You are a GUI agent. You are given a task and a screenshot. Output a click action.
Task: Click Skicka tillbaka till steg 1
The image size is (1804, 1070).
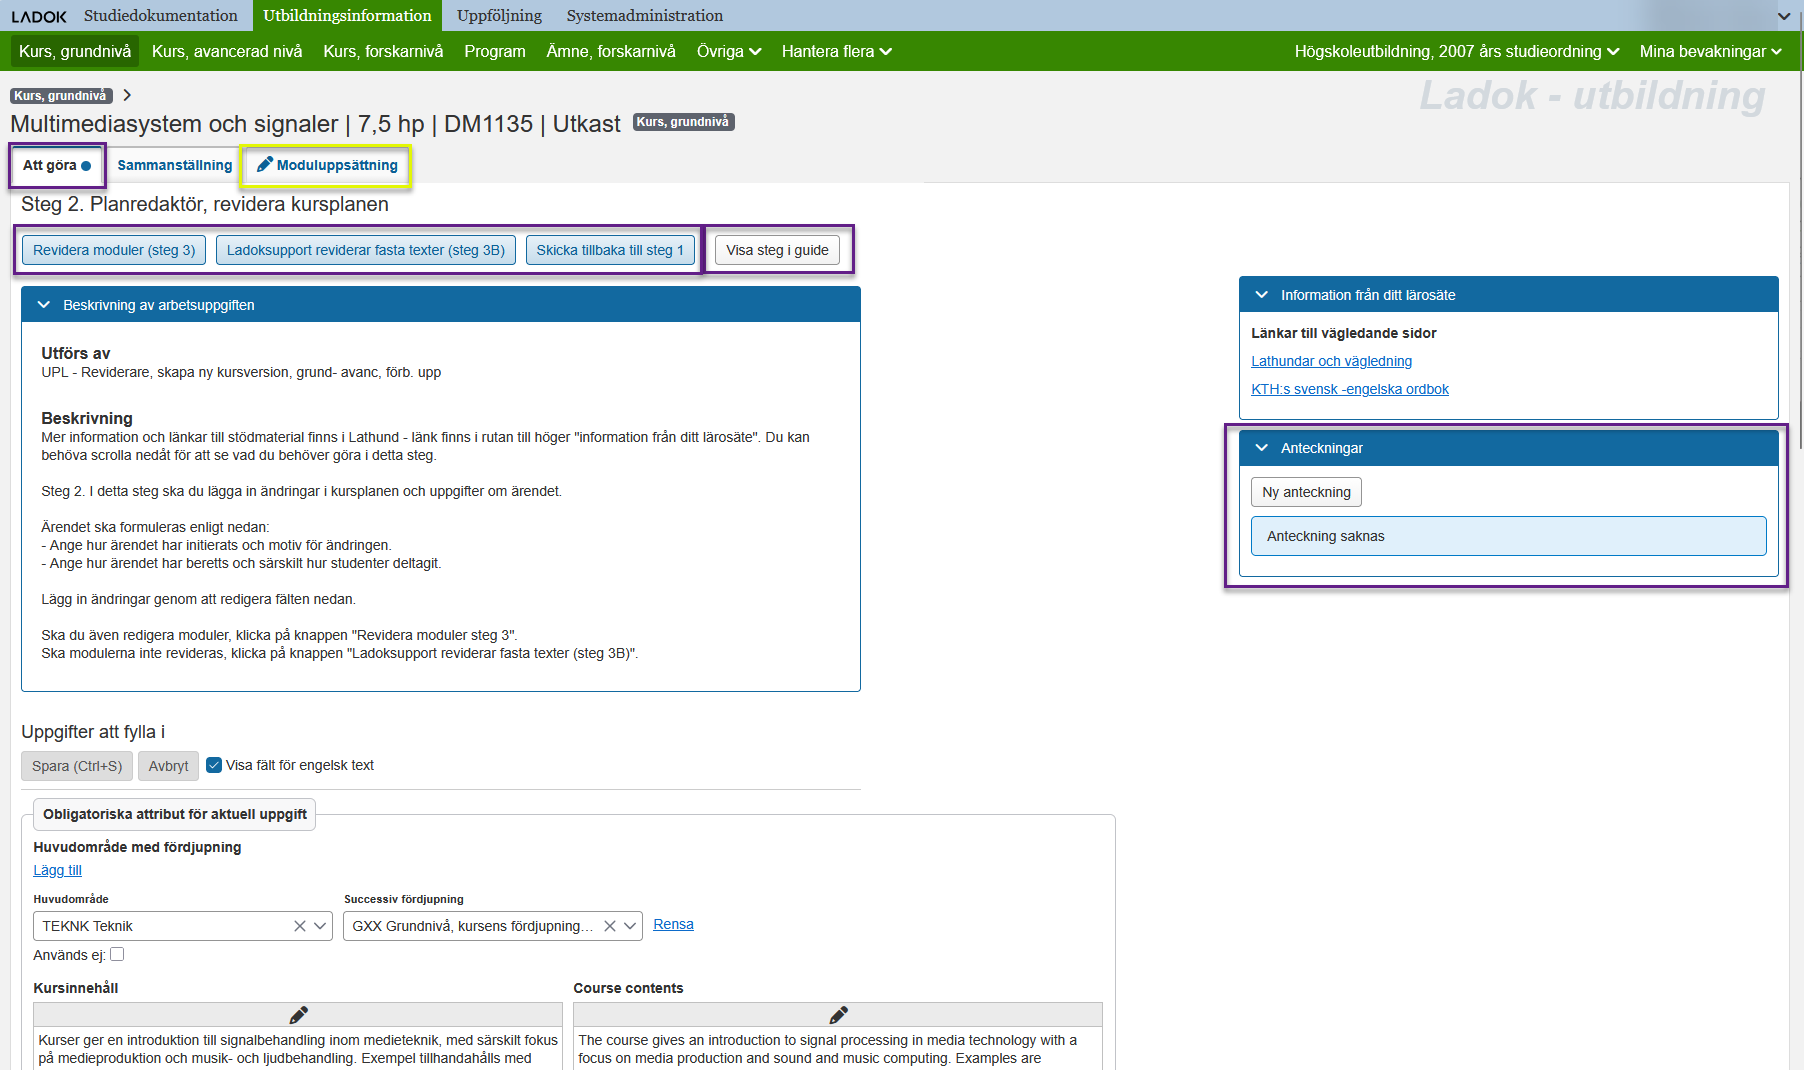point(610,250)
